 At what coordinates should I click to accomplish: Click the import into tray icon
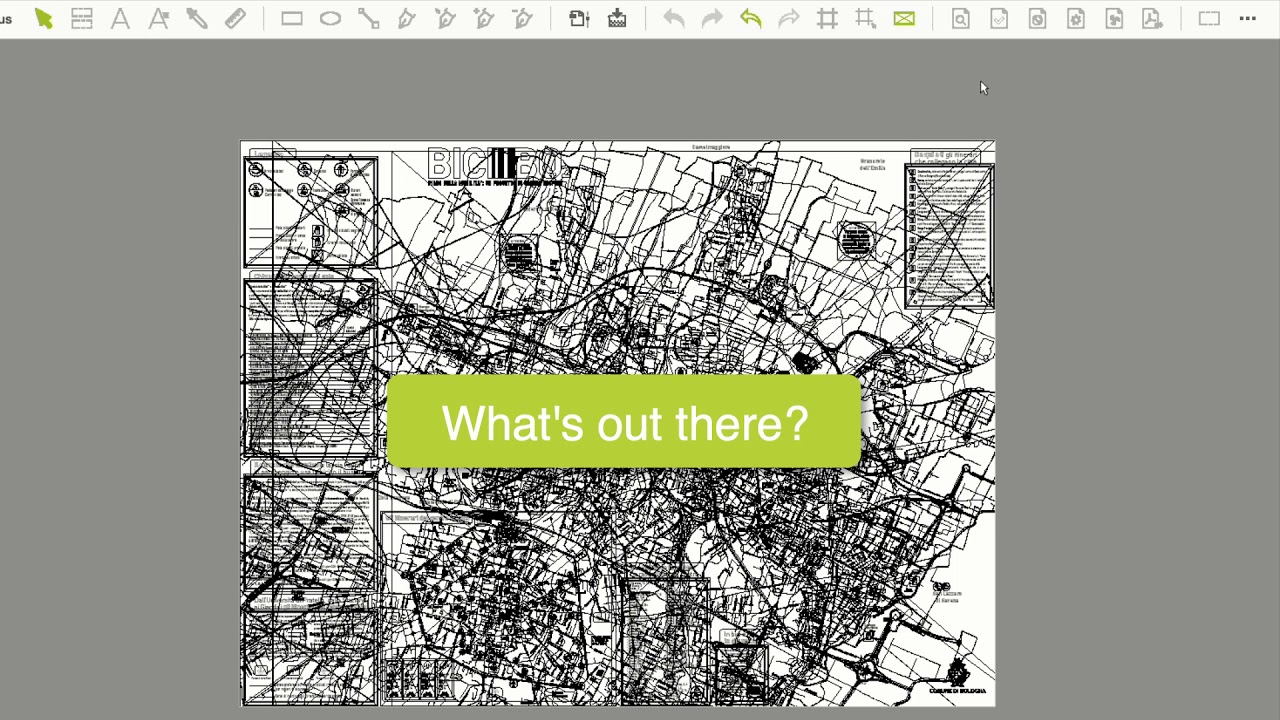(617, 19)
